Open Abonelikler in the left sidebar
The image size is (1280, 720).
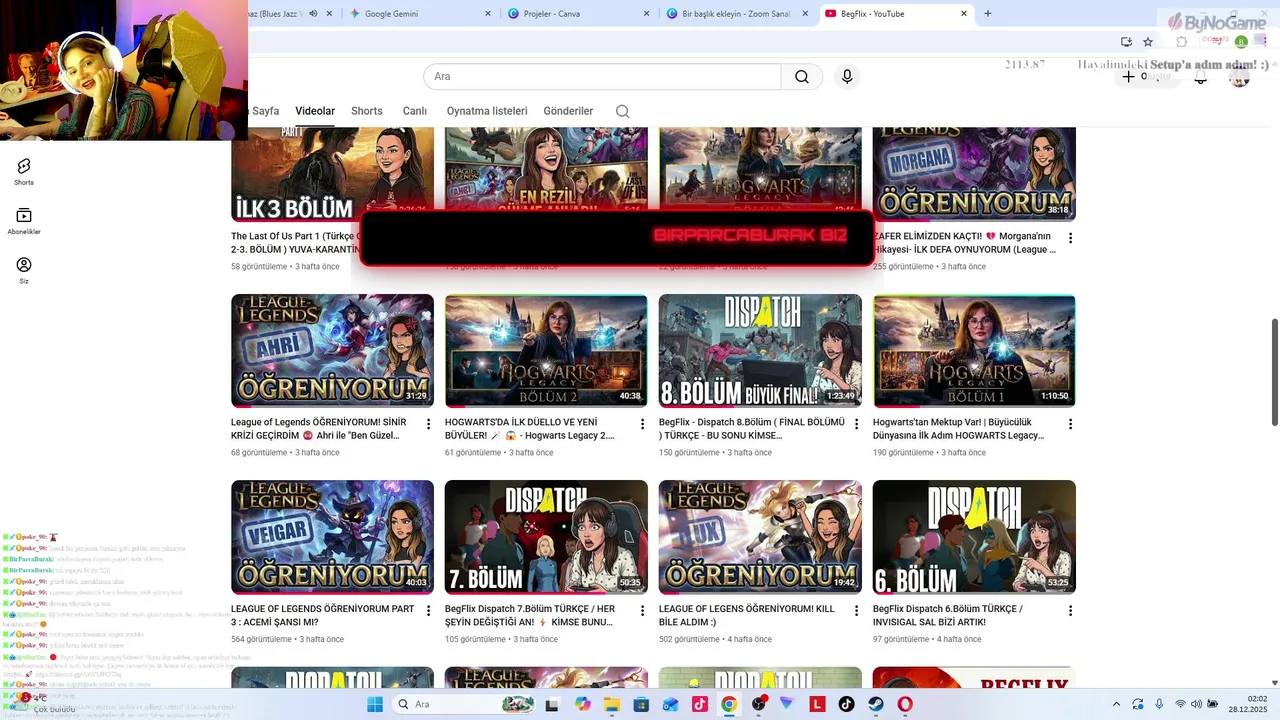click(24, 221)
